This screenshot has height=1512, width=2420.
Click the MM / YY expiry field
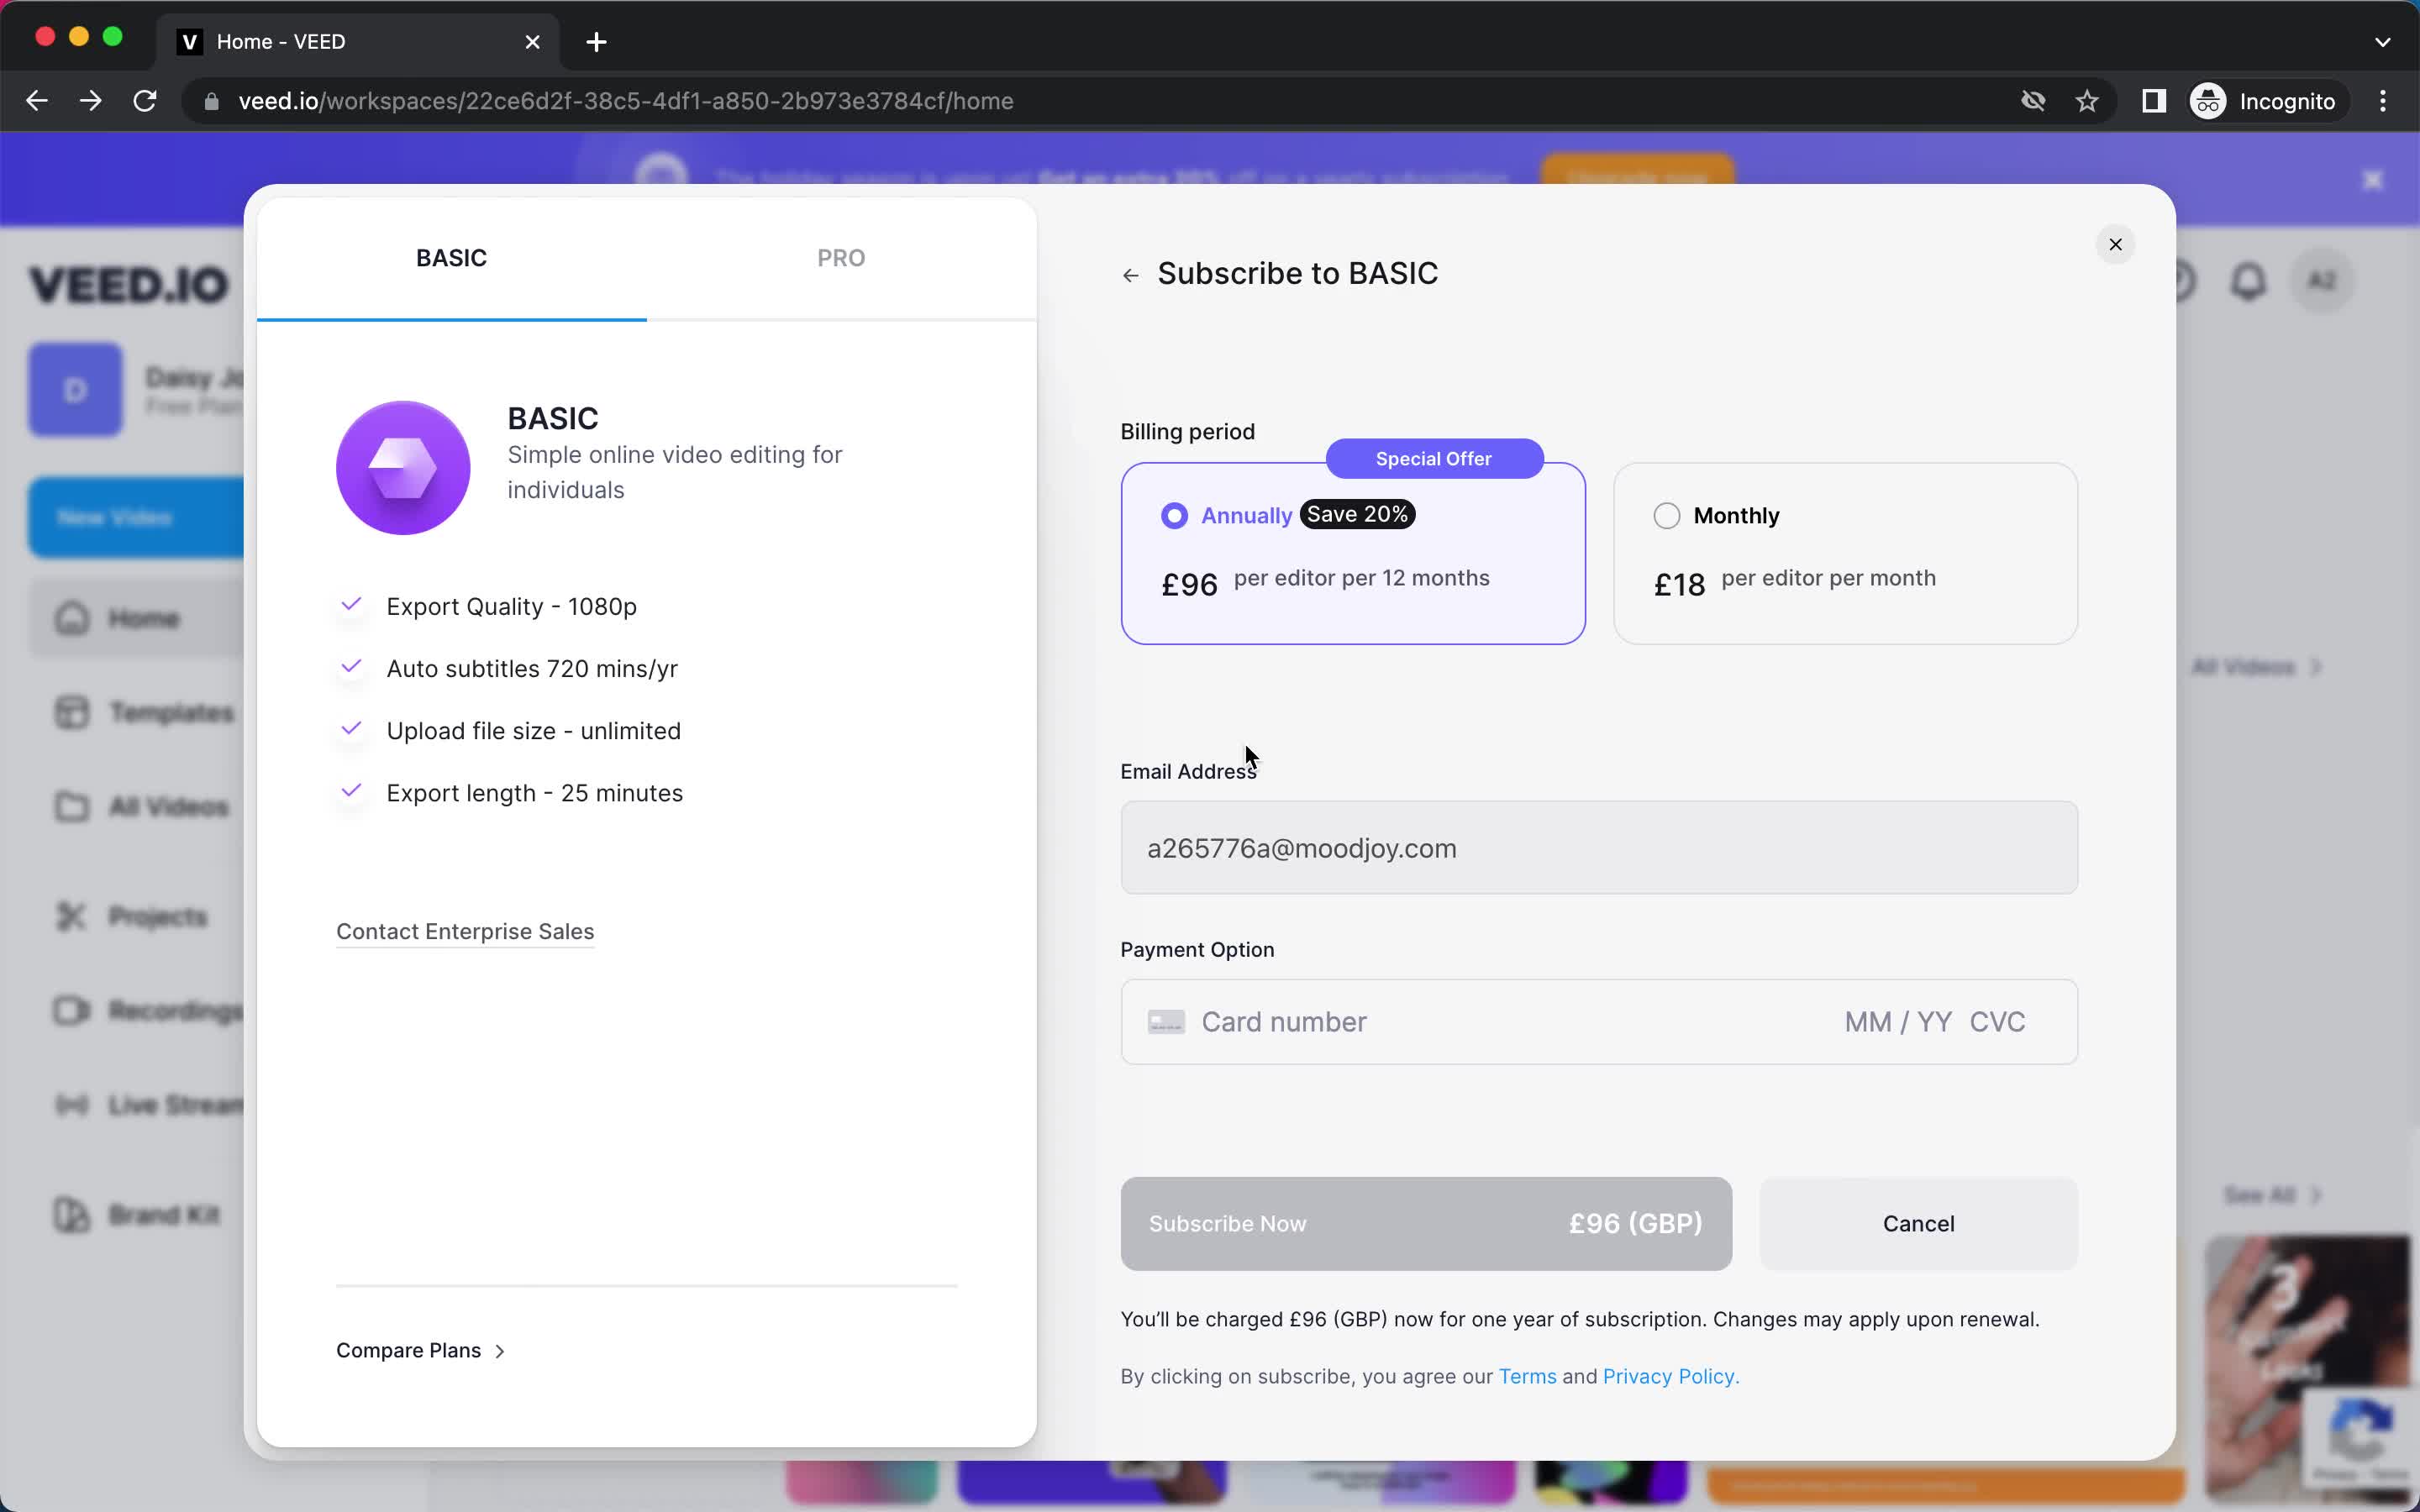(1897, 1021)
